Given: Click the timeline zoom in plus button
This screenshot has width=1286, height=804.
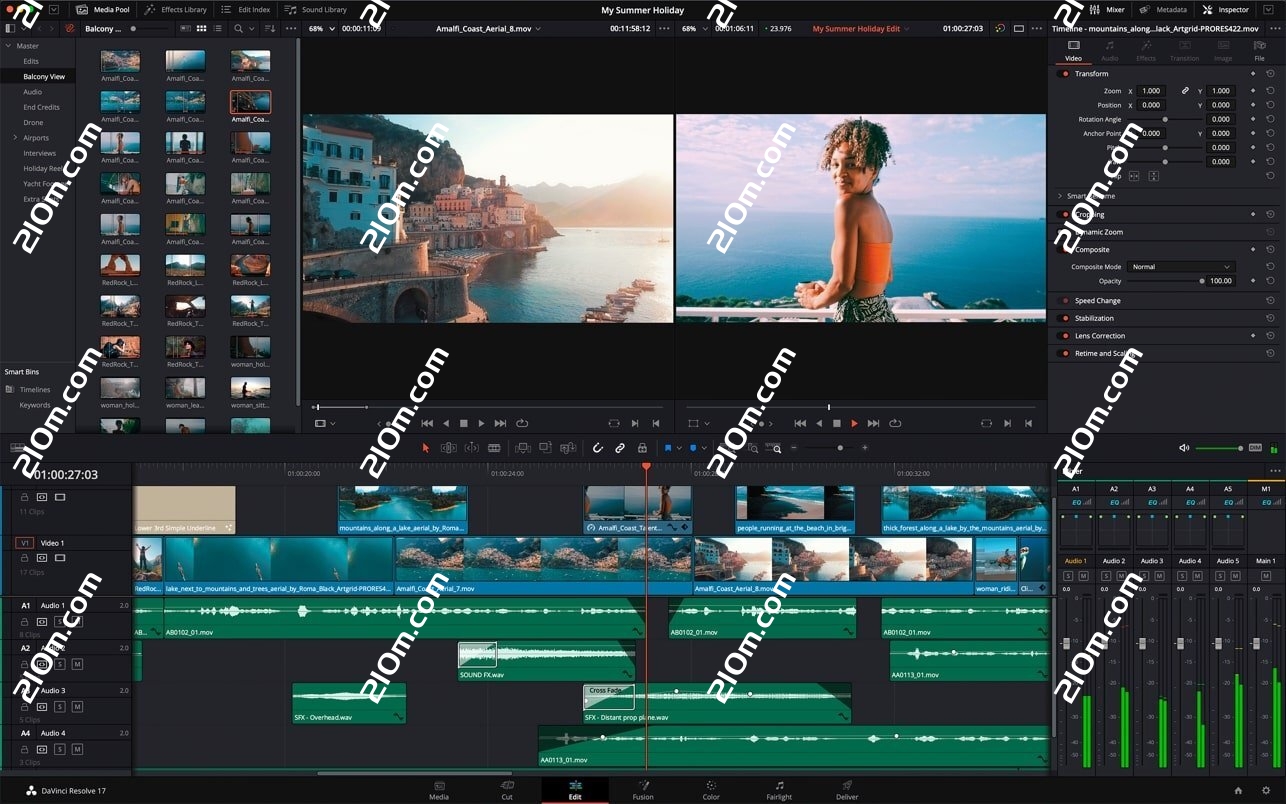Looking at the screenshot, I should (x=865, y=448).
